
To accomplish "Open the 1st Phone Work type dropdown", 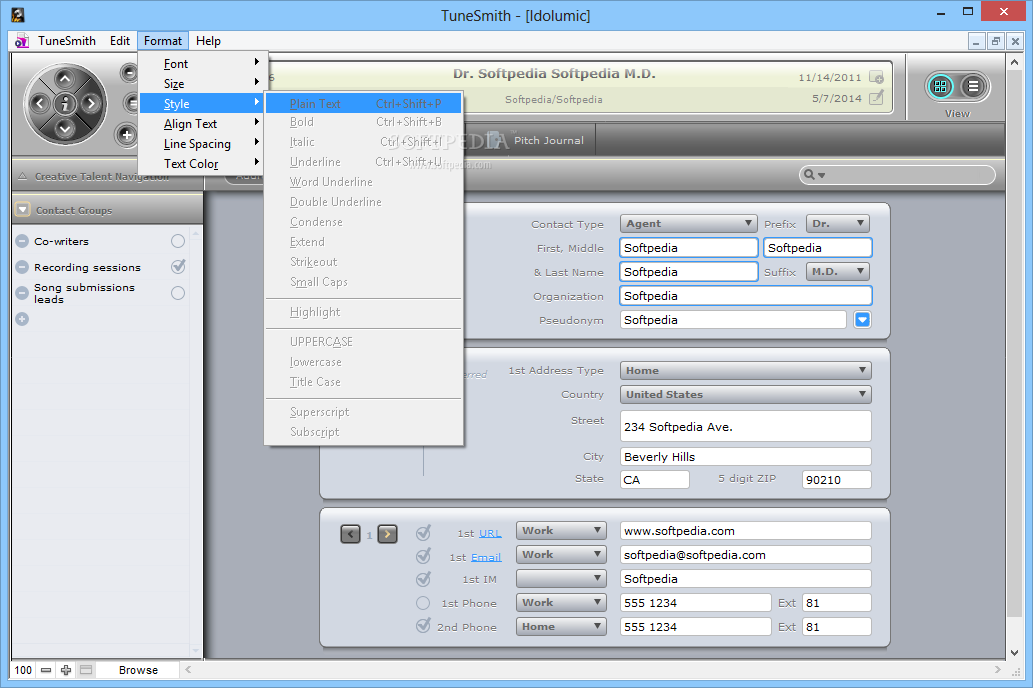I will coord(561,602).
